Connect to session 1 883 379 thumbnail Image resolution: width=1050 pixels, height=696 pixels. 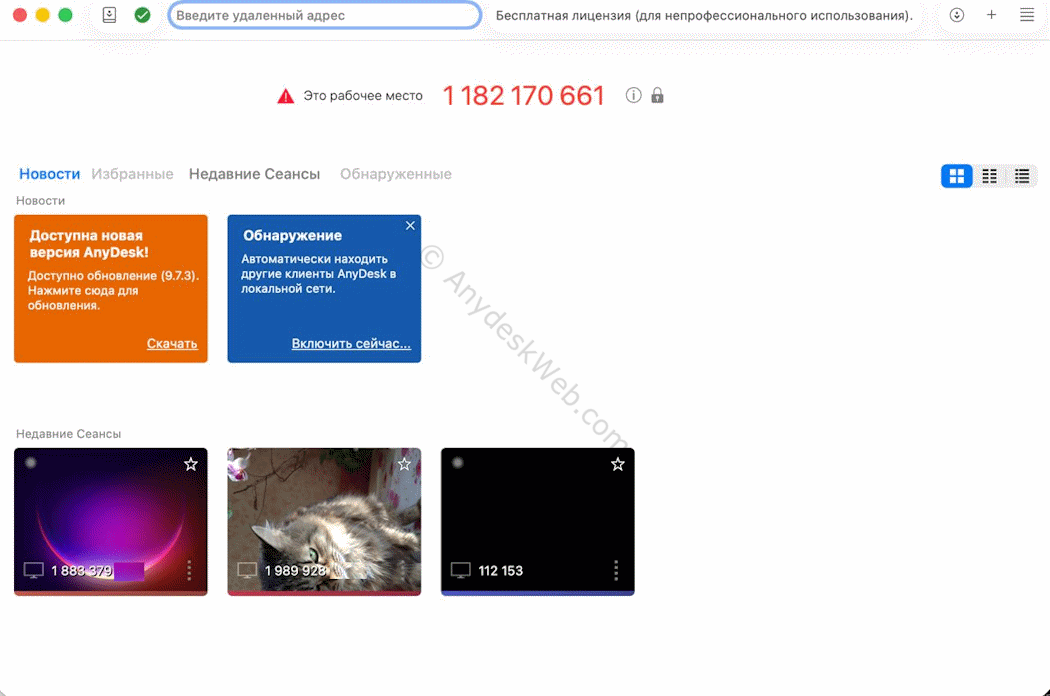pyautogui.click(x=111, y=522)
